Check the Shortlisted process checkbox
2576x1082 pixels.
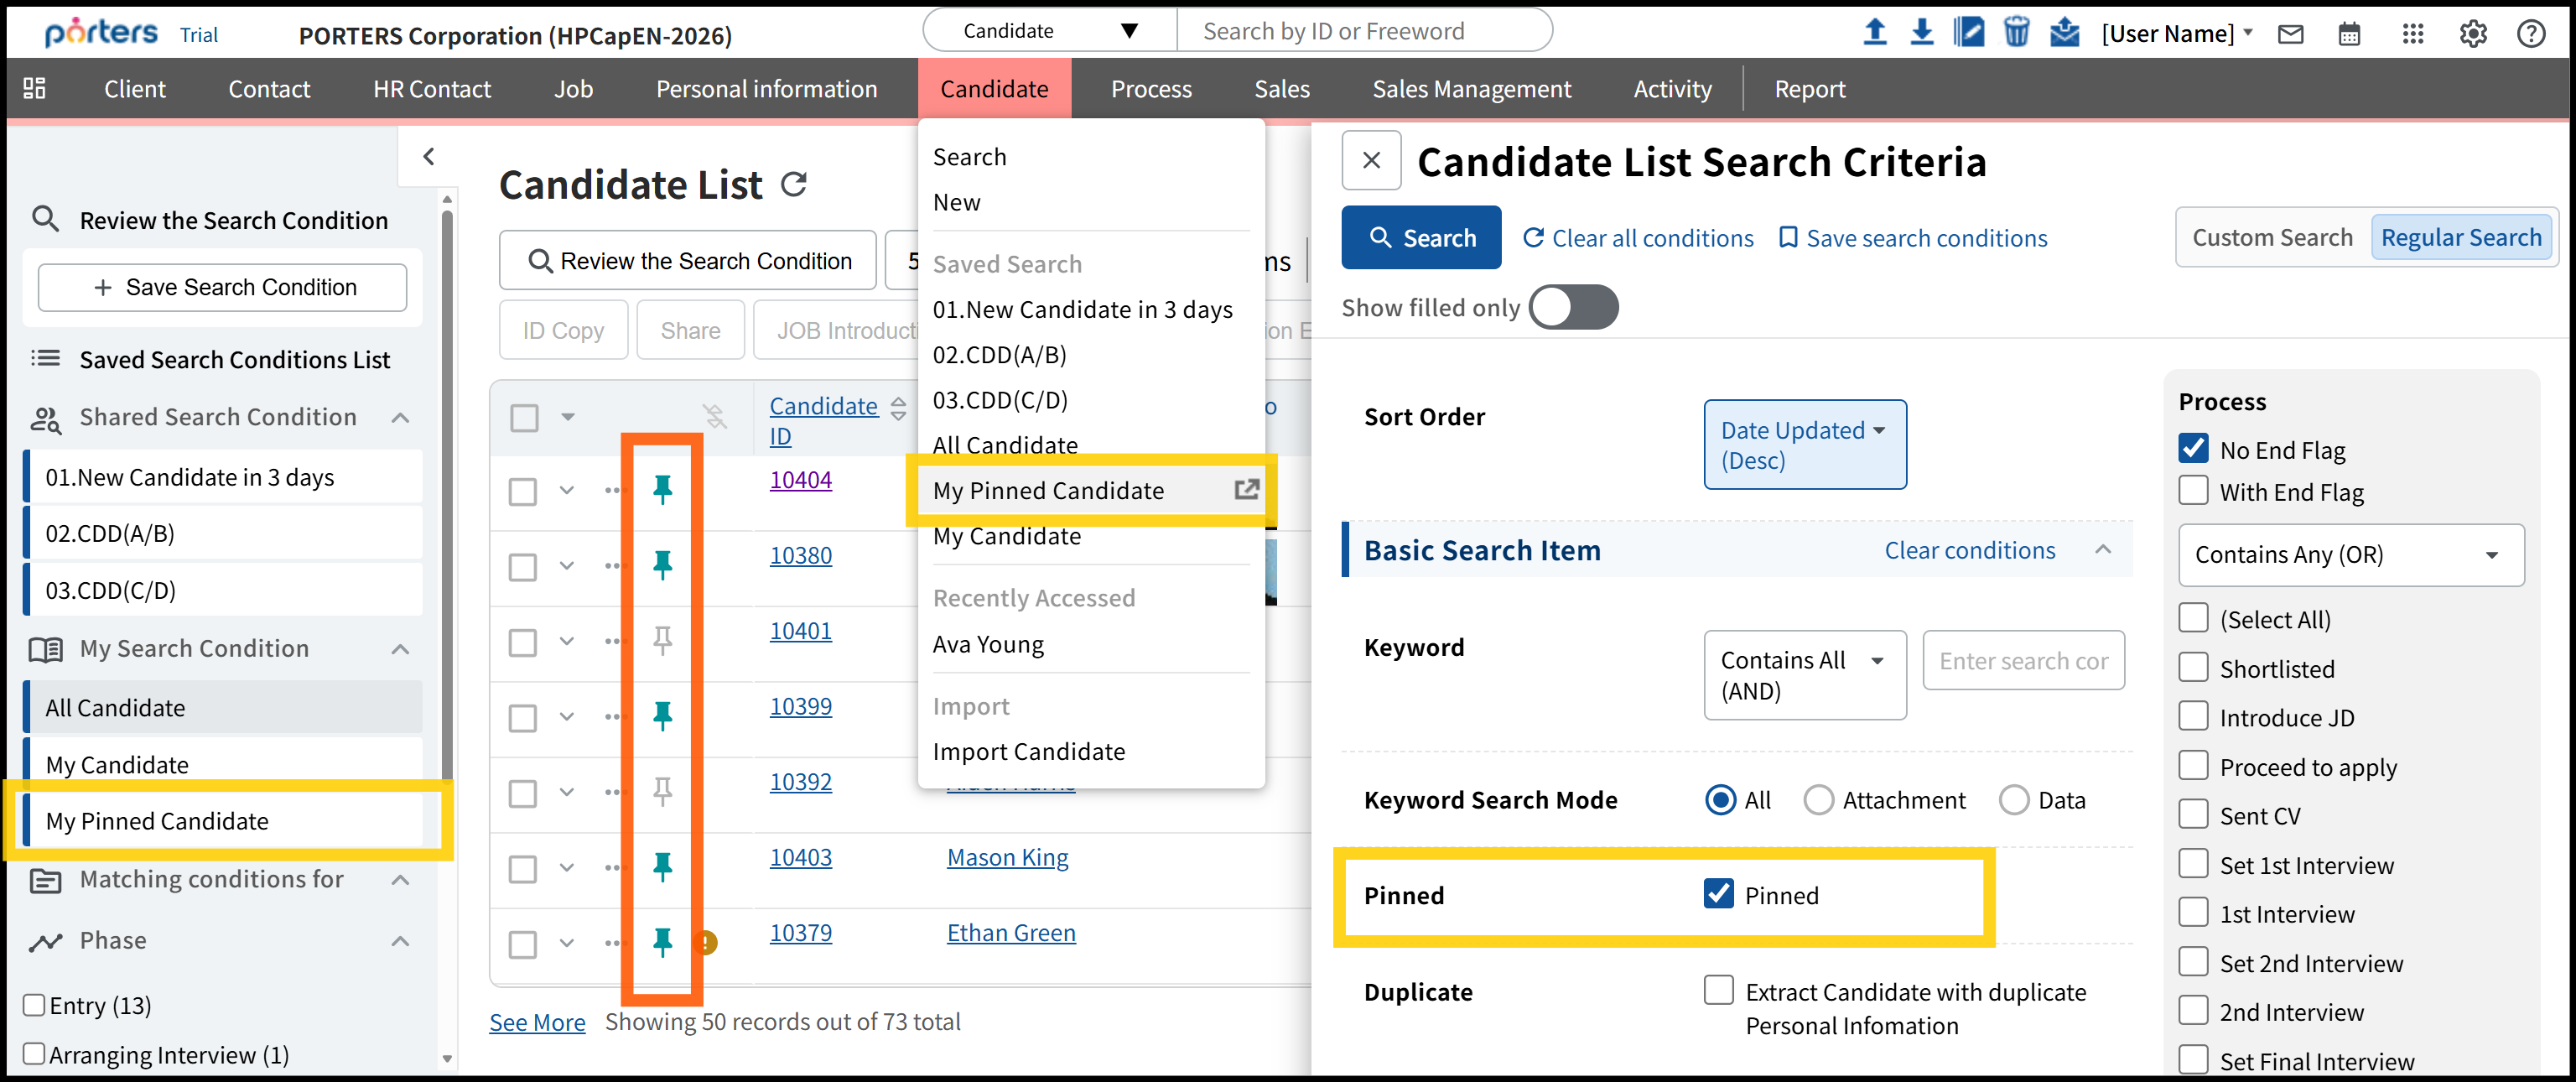coord(2193,668)
